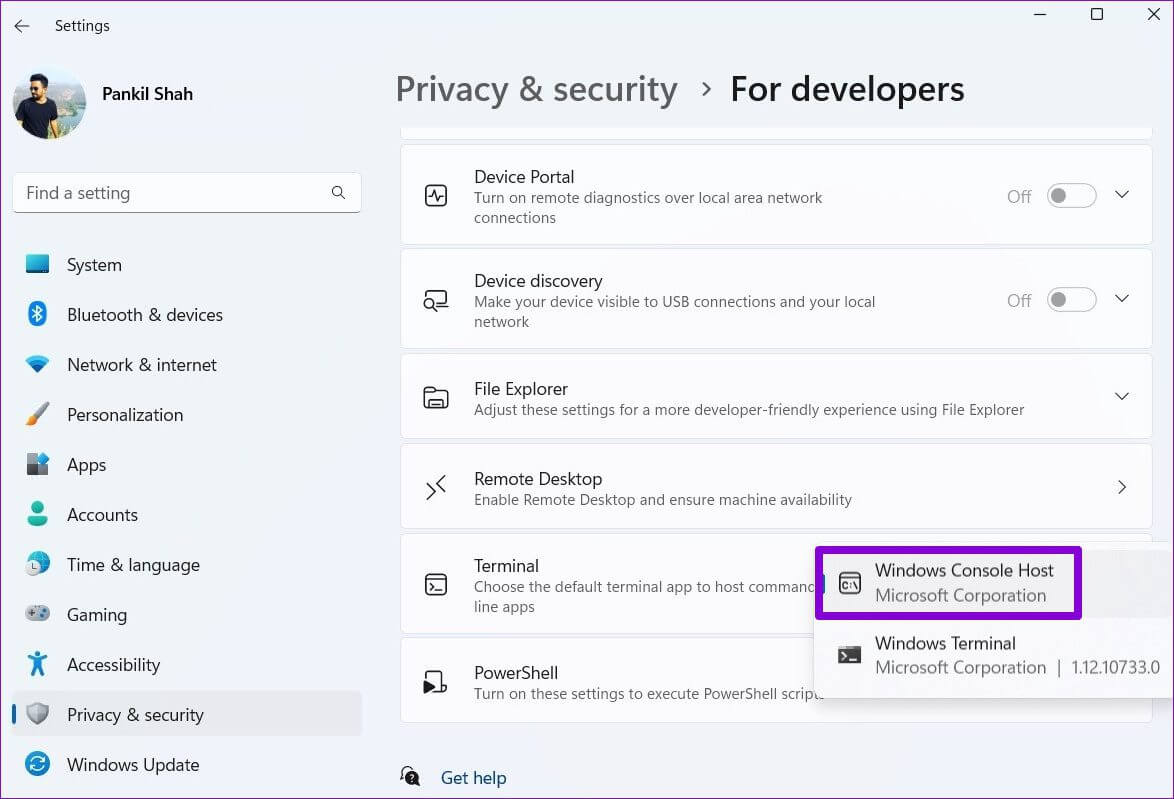Viewport: 1174px width, 799px height.
Task: Expand the File Explorer section chevron
Action: [x=1122, y=396]
